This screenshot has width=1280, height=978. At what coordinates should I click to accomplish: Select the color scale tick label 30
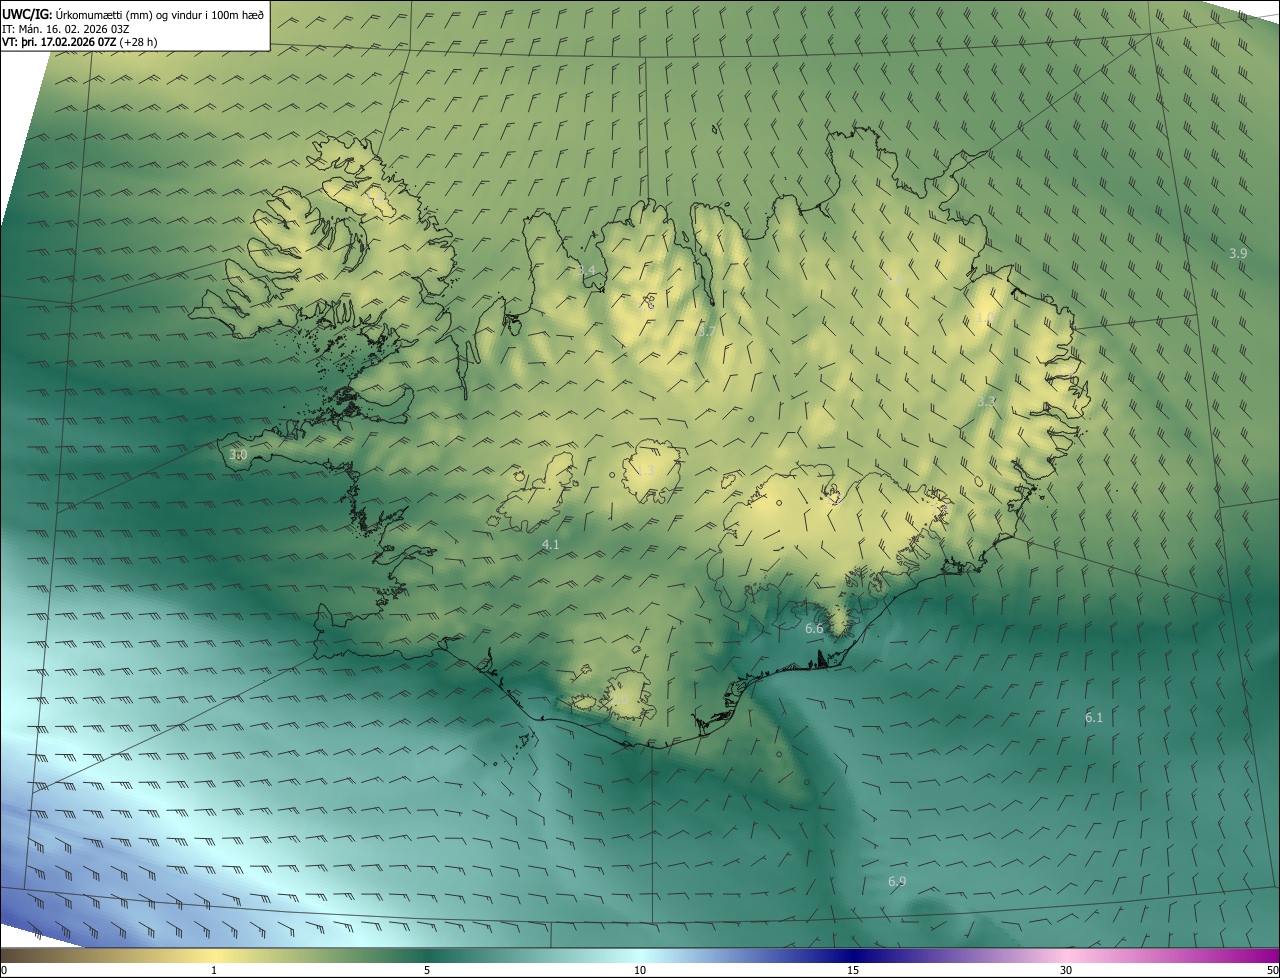(x=1066, y=971)
